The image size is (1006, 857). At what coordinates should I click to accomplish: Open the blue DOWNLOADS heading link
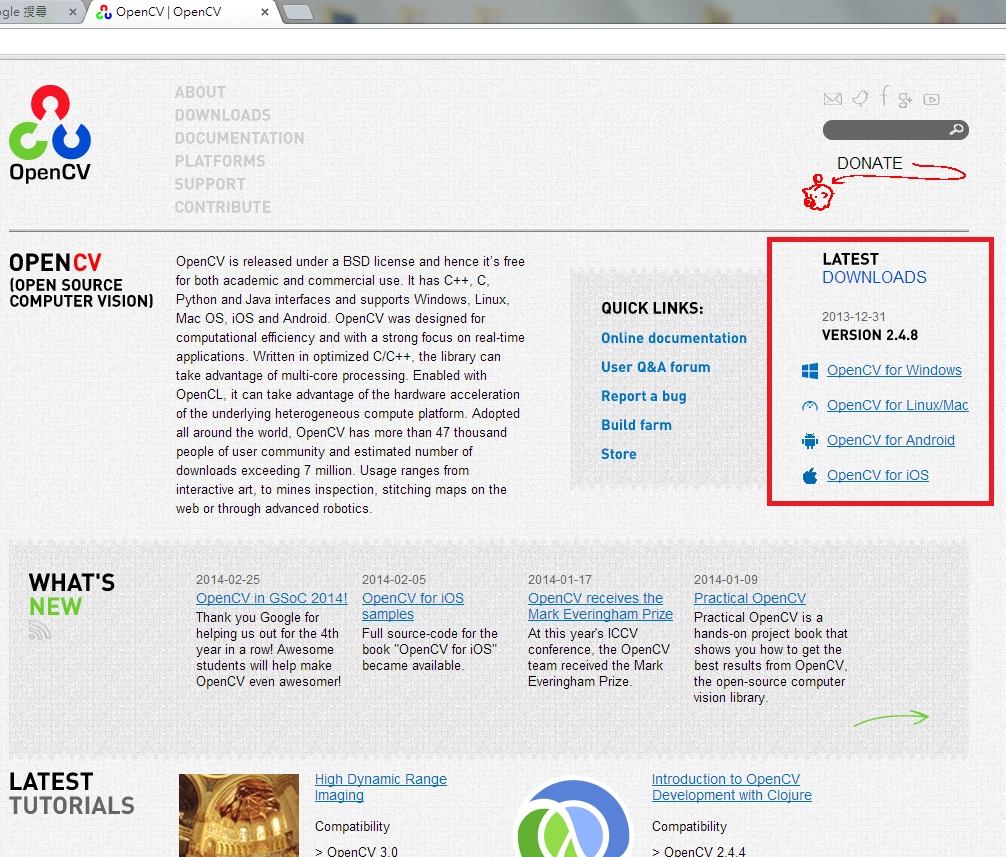point(874,277)
